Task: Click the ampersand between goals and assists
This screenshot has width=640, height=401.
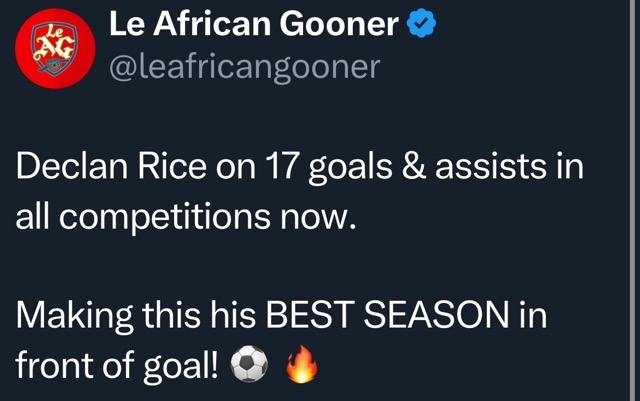Action: [x=419, y=166]
